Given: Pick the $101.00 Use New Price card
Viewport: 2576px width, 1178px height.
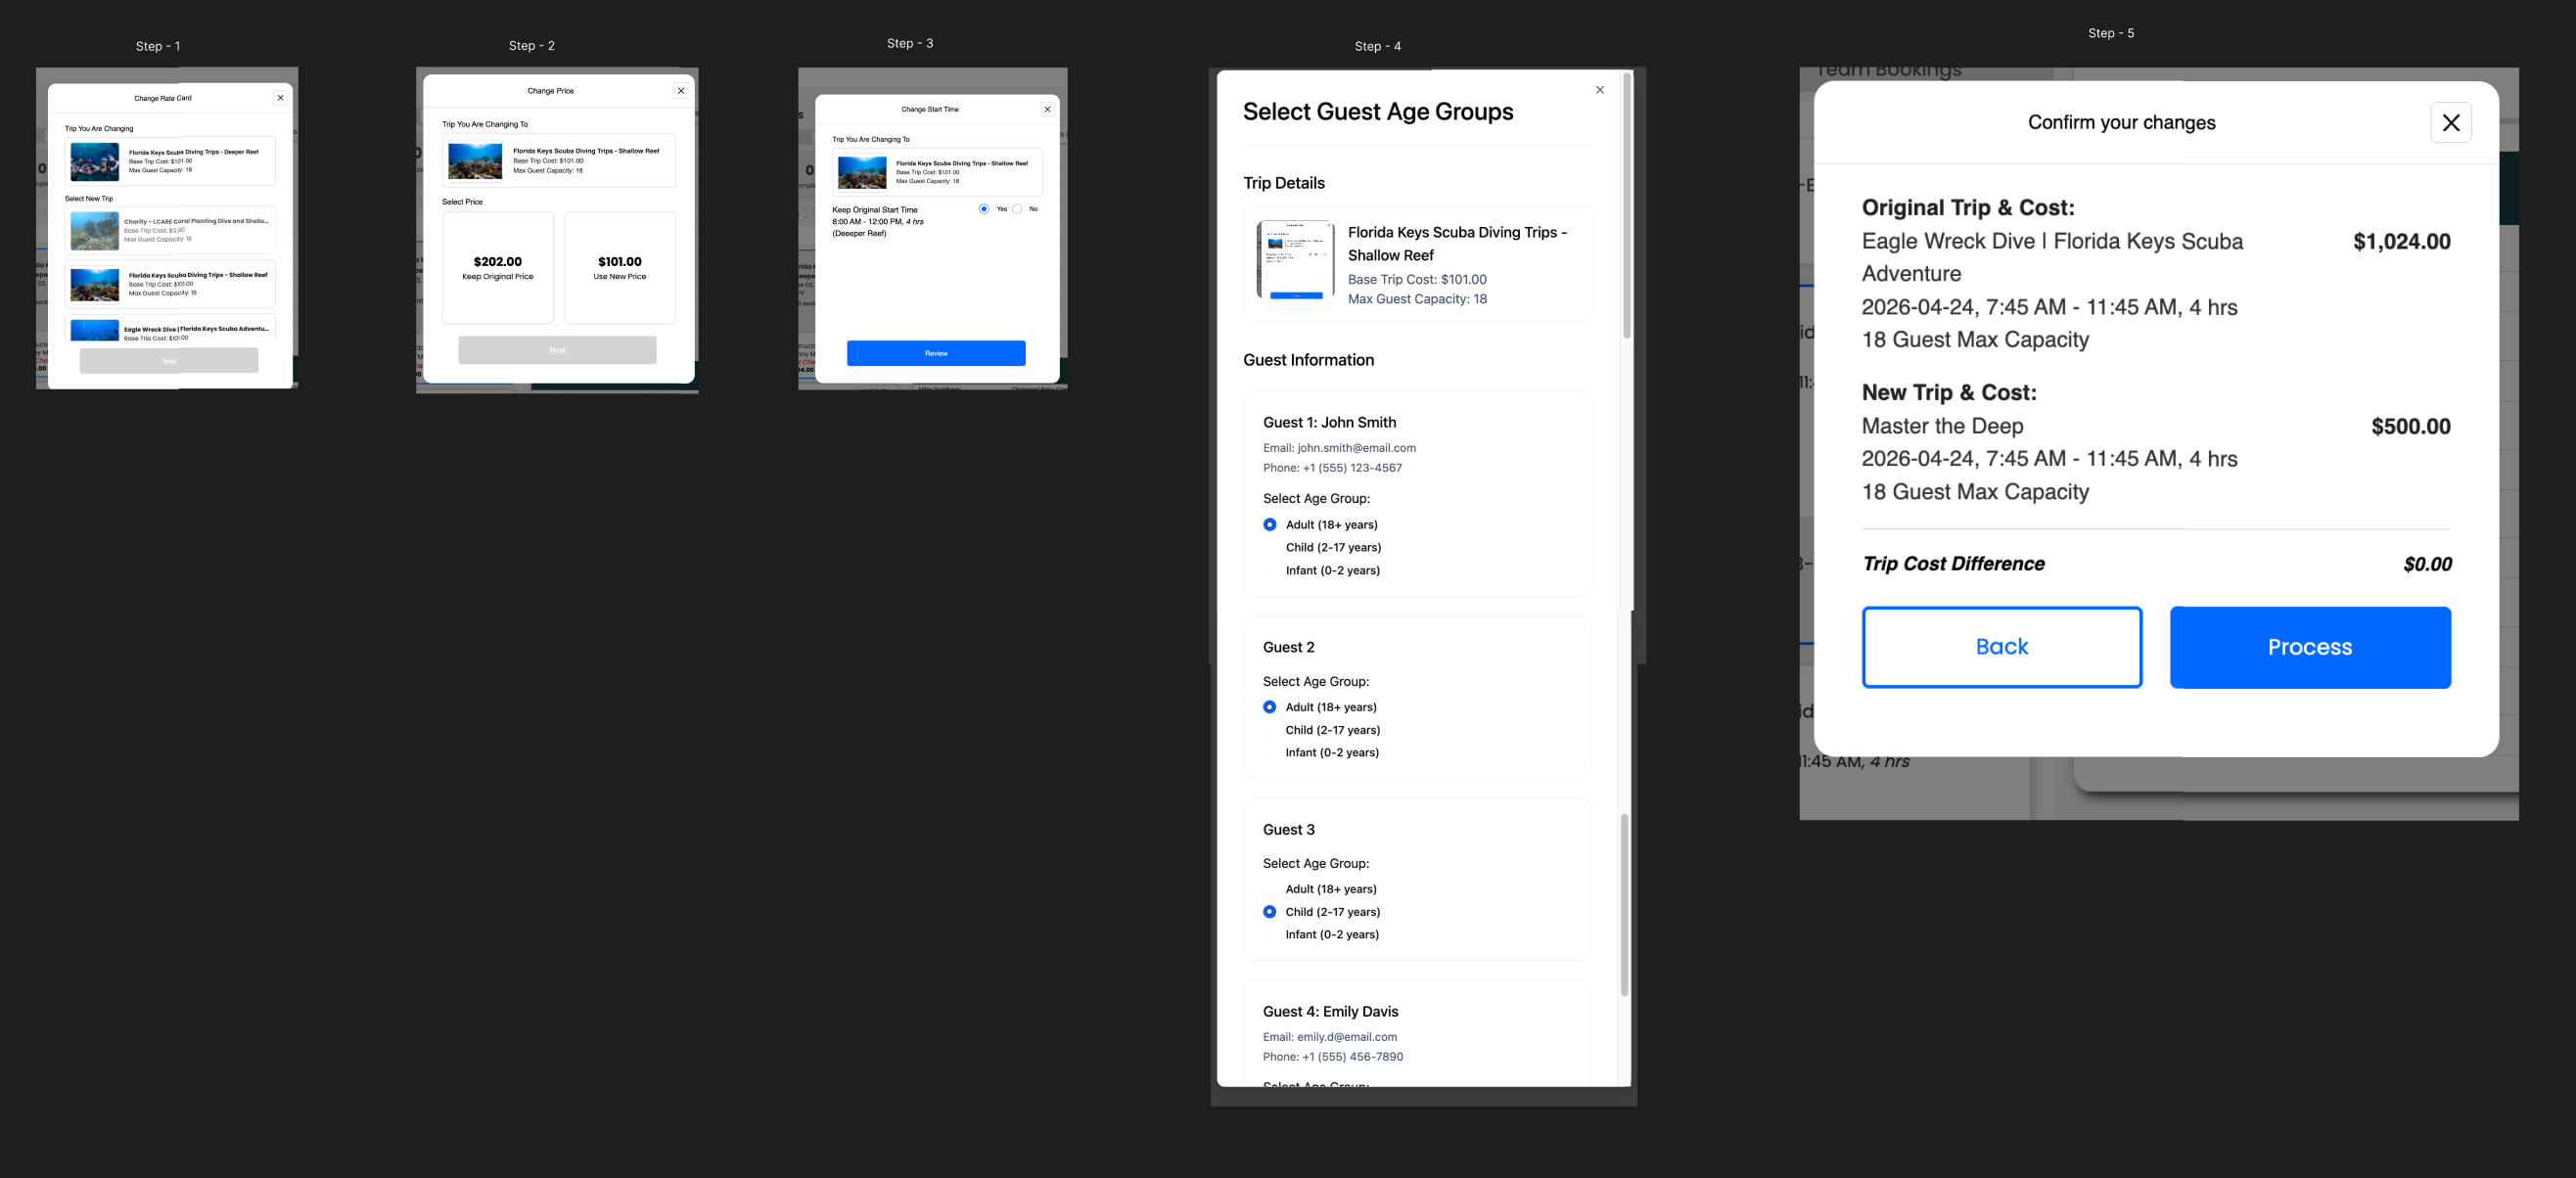Looking at the screenshot, I should coord(620,267).
